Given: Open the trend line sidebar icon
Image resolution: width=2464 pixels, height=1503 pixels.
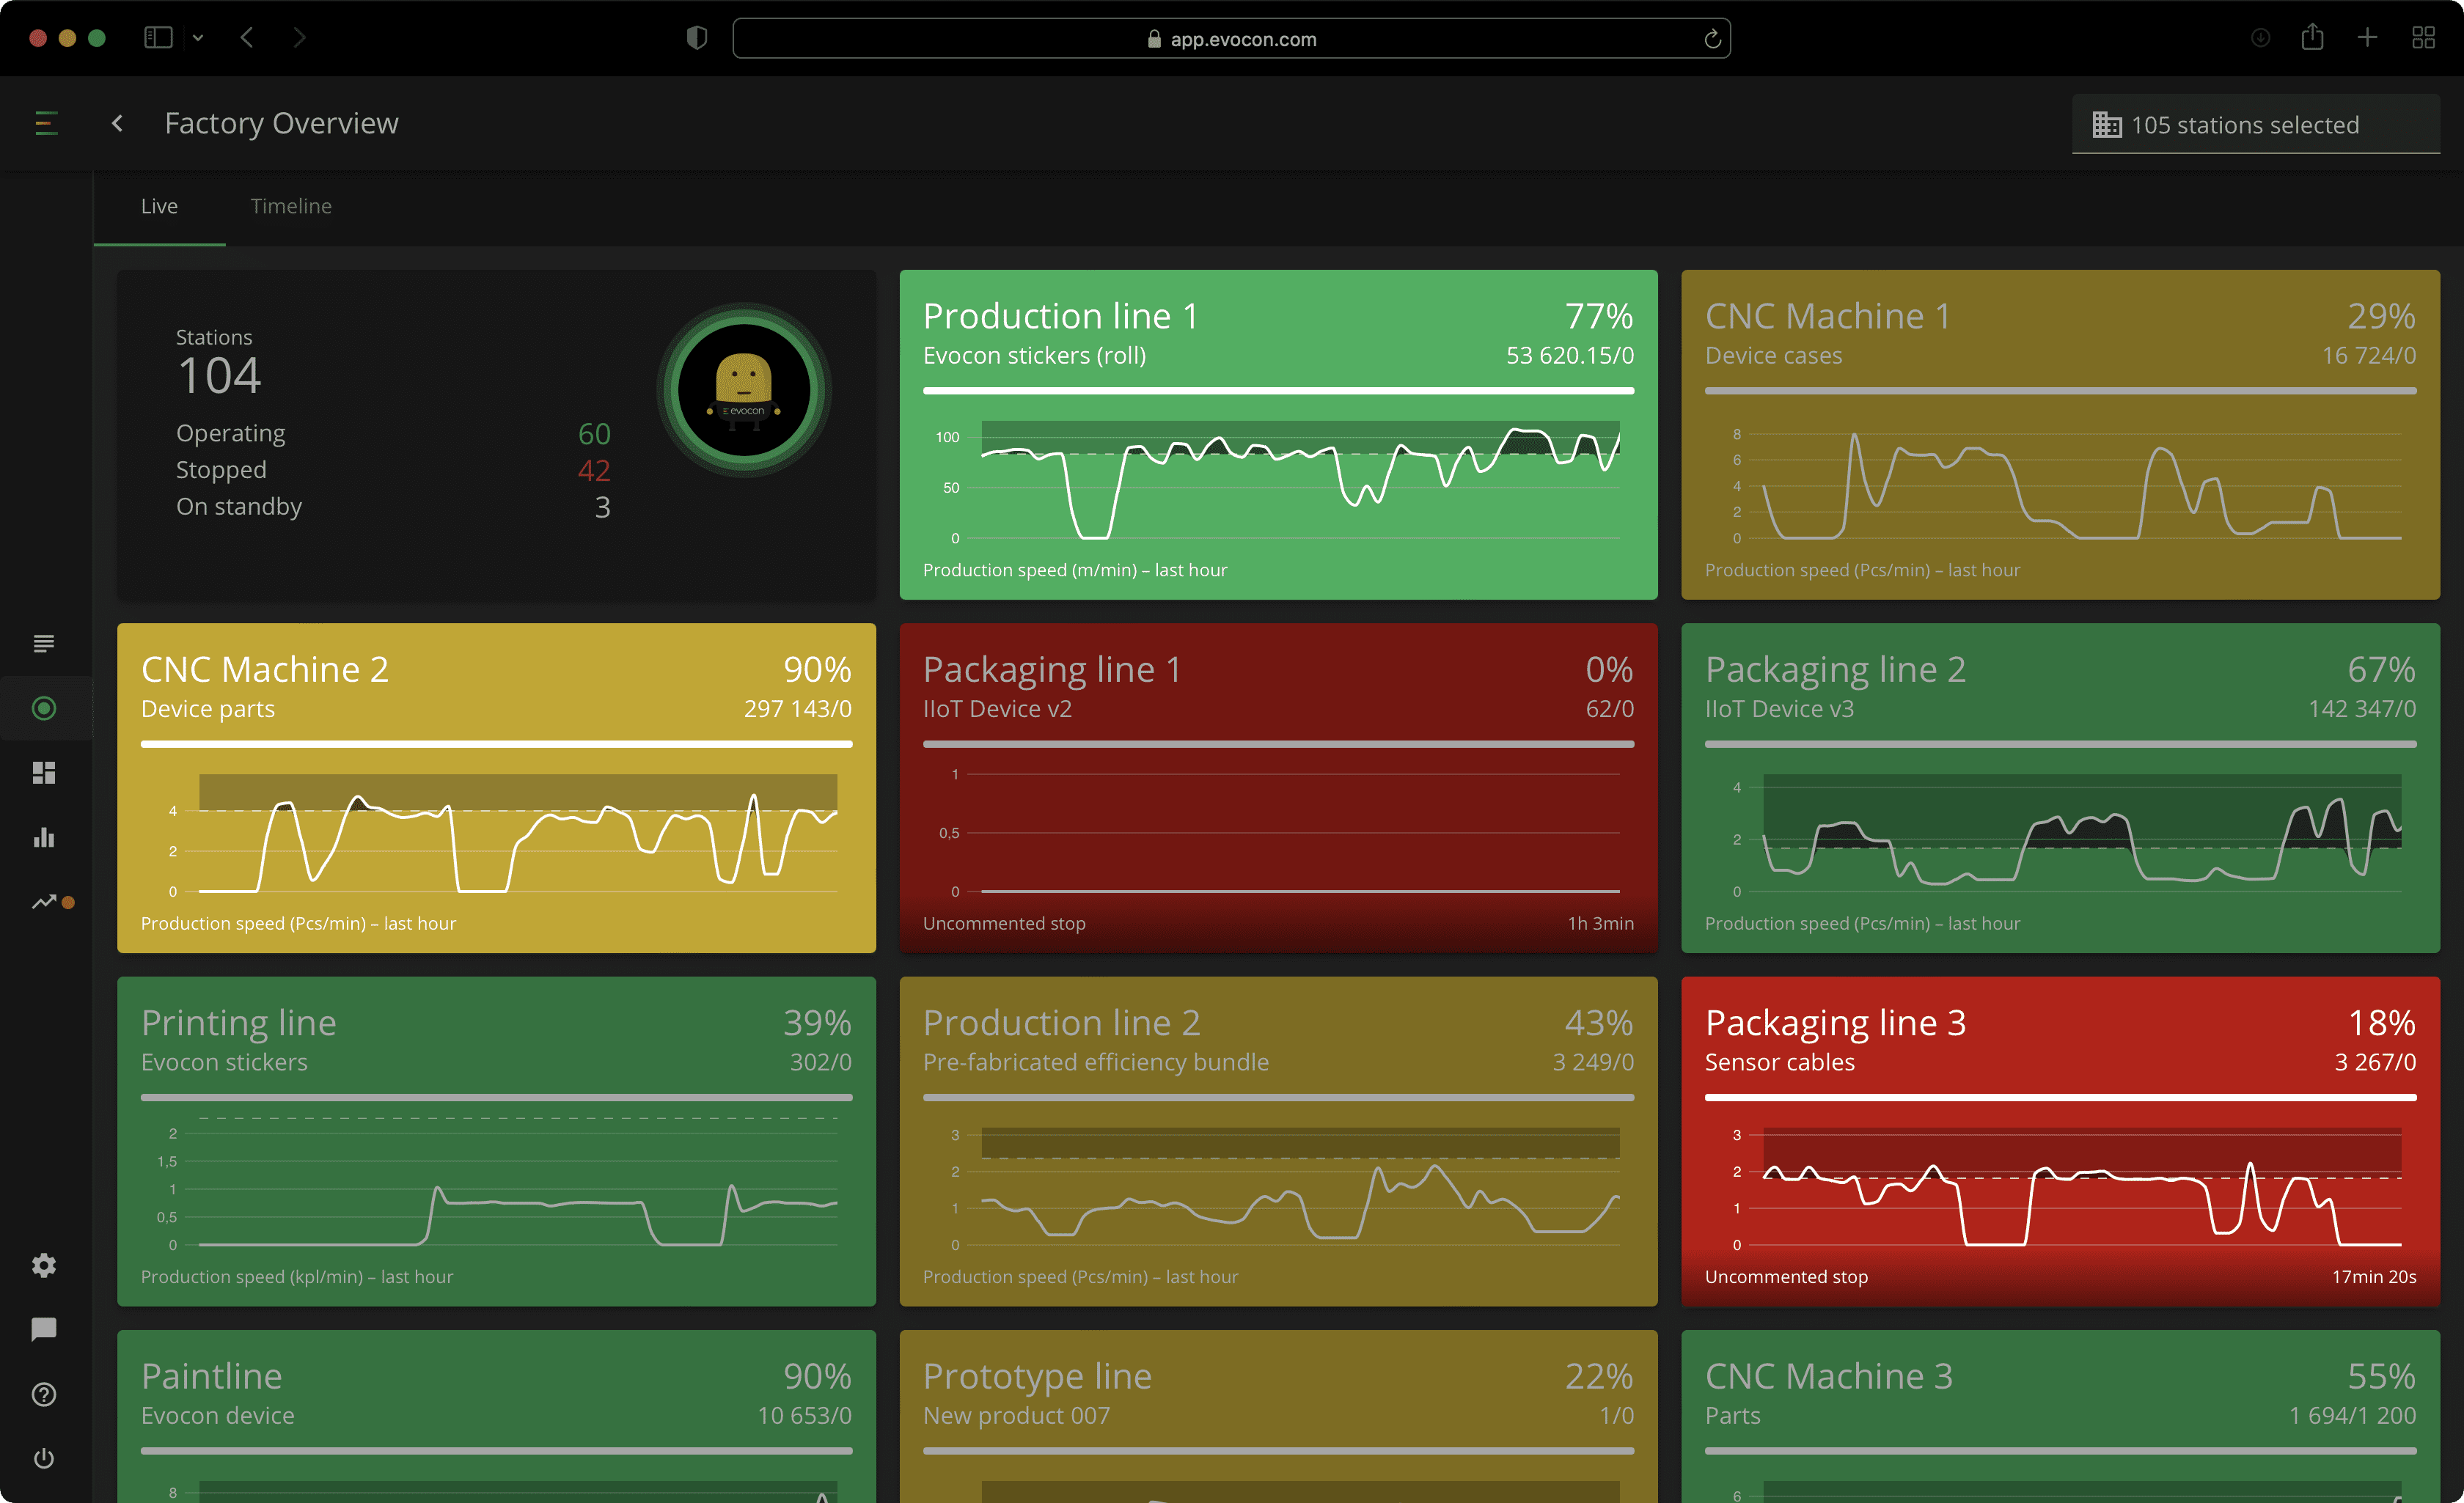Looking at the screenshot, I should point(44,902).
